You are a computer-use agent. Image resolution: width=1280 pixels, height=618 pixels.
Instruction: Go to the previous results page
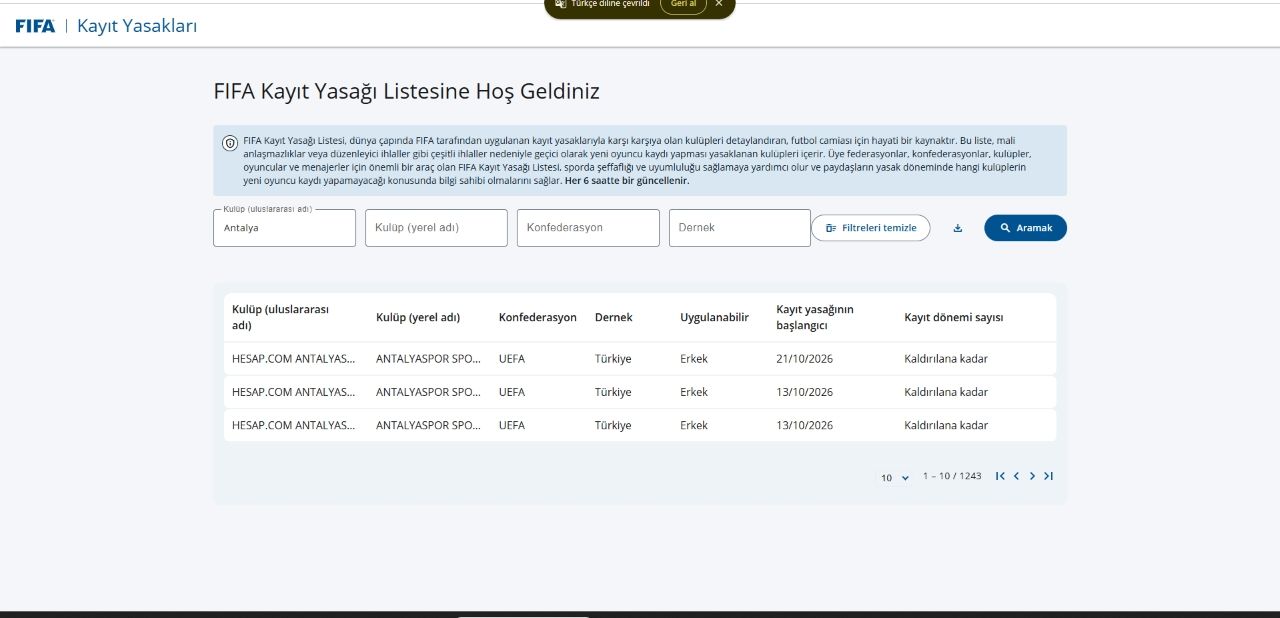point(1016,476)
